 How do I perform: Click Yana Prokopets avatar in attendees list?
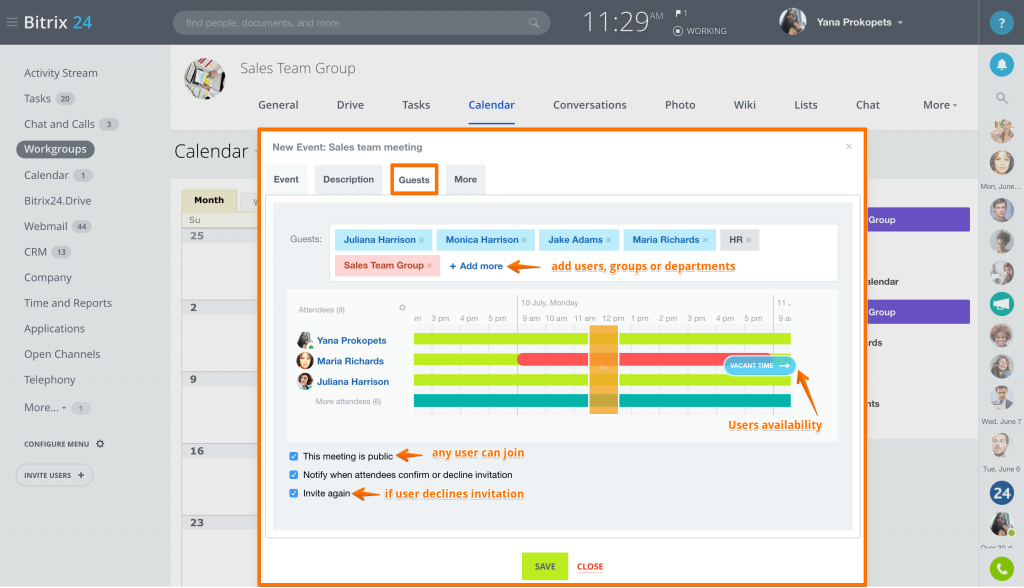coord(304,340)
